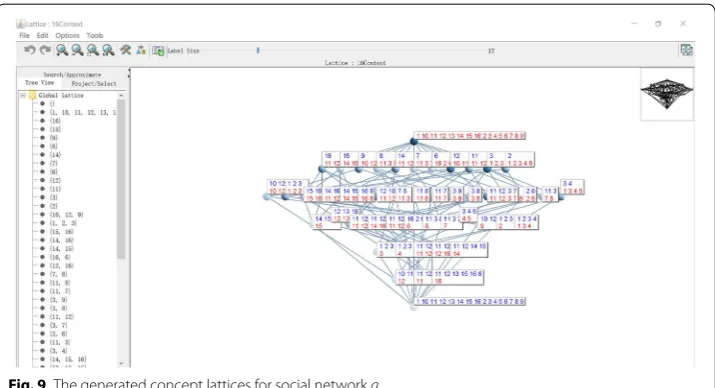Click the Undo arrow icon
Image resolution: width=715 pixels, height=388 pixels.
click(30, 50)
